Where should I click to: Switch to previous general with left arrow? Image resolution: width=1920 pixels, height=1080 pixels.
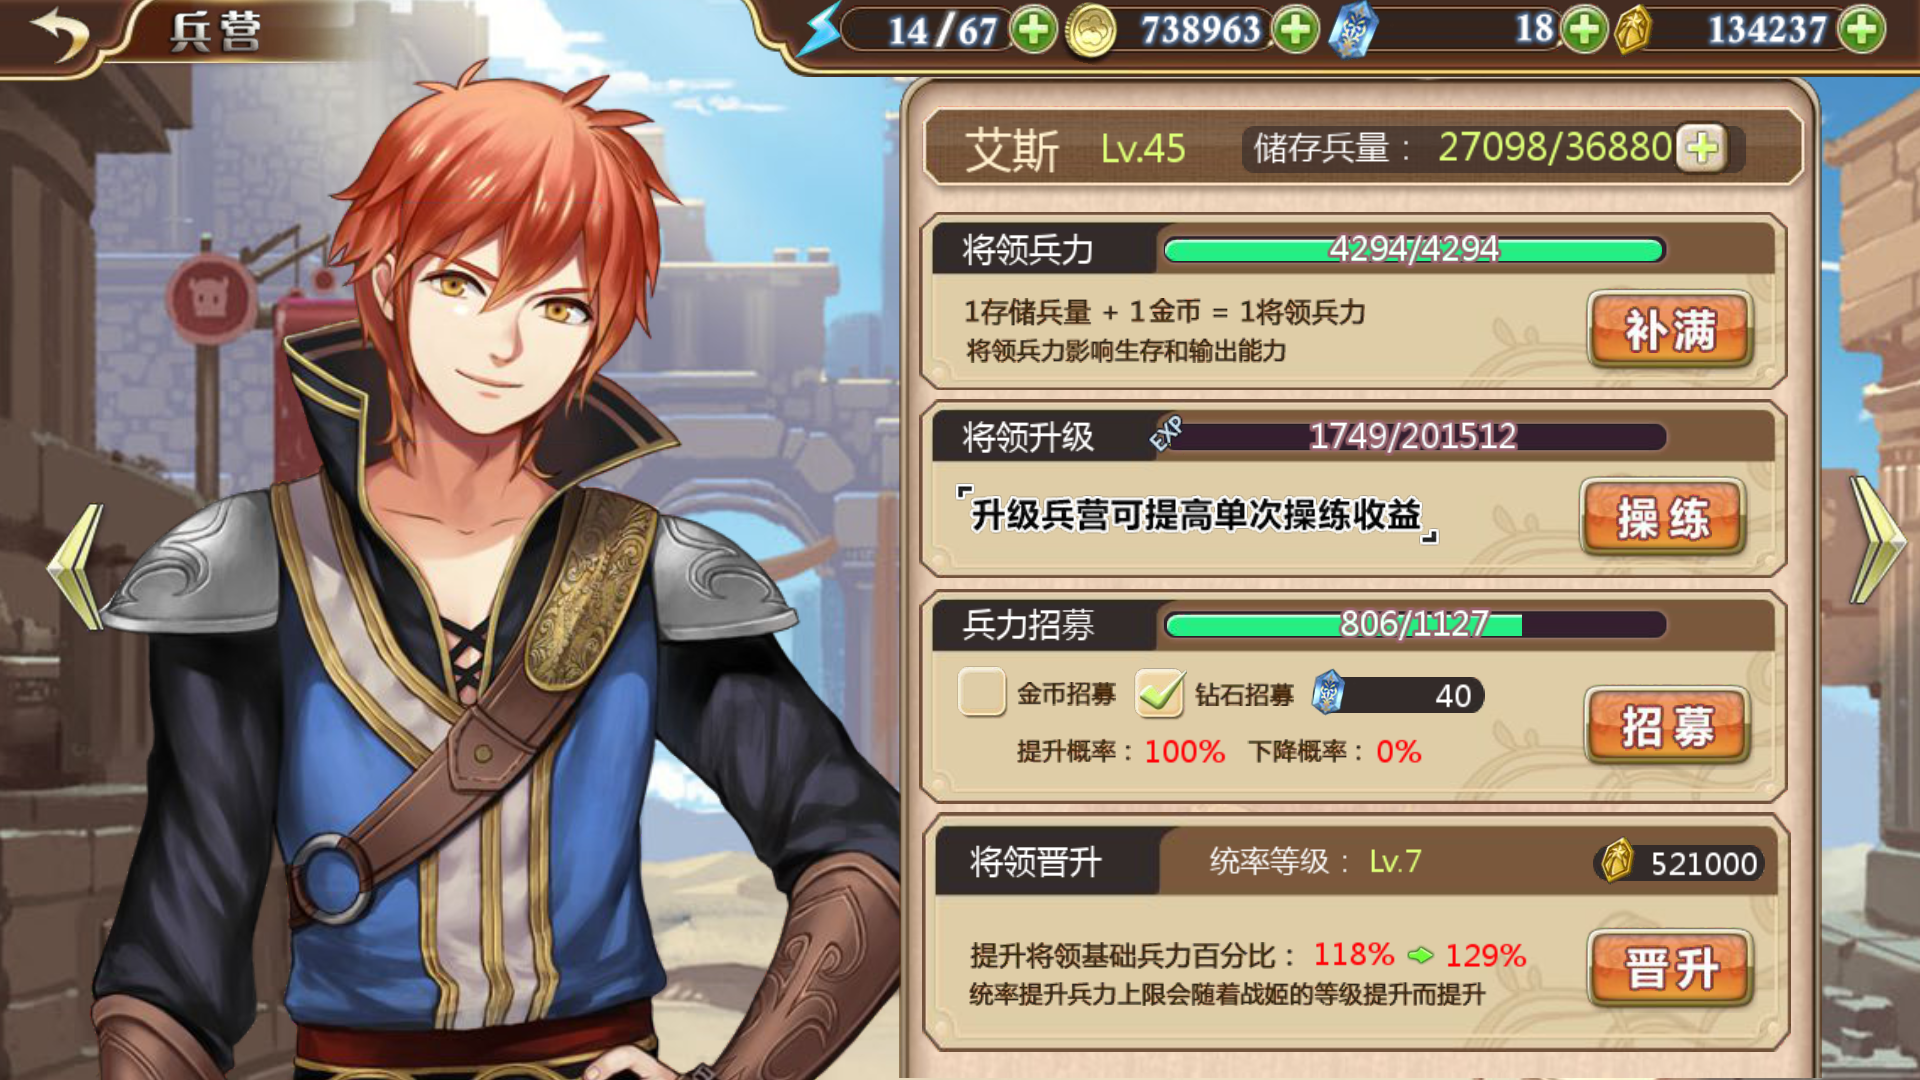coord(78,567)
